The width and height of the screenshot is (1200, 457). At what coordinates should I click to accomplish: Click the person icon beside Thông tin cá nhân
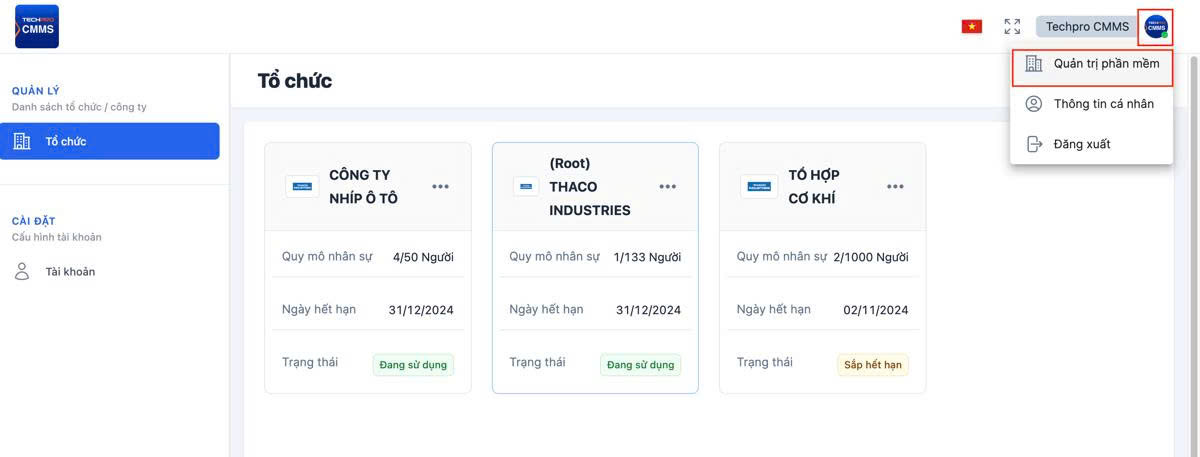coord(1034,104)
